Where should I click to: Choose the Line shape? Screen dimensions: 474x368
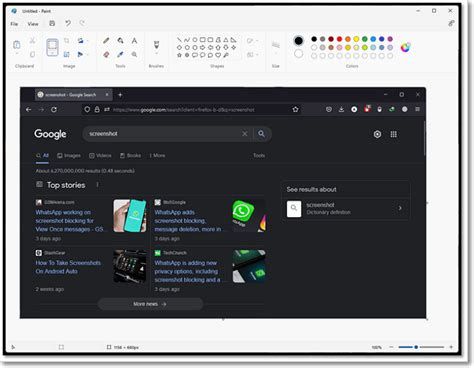point(179,40)
